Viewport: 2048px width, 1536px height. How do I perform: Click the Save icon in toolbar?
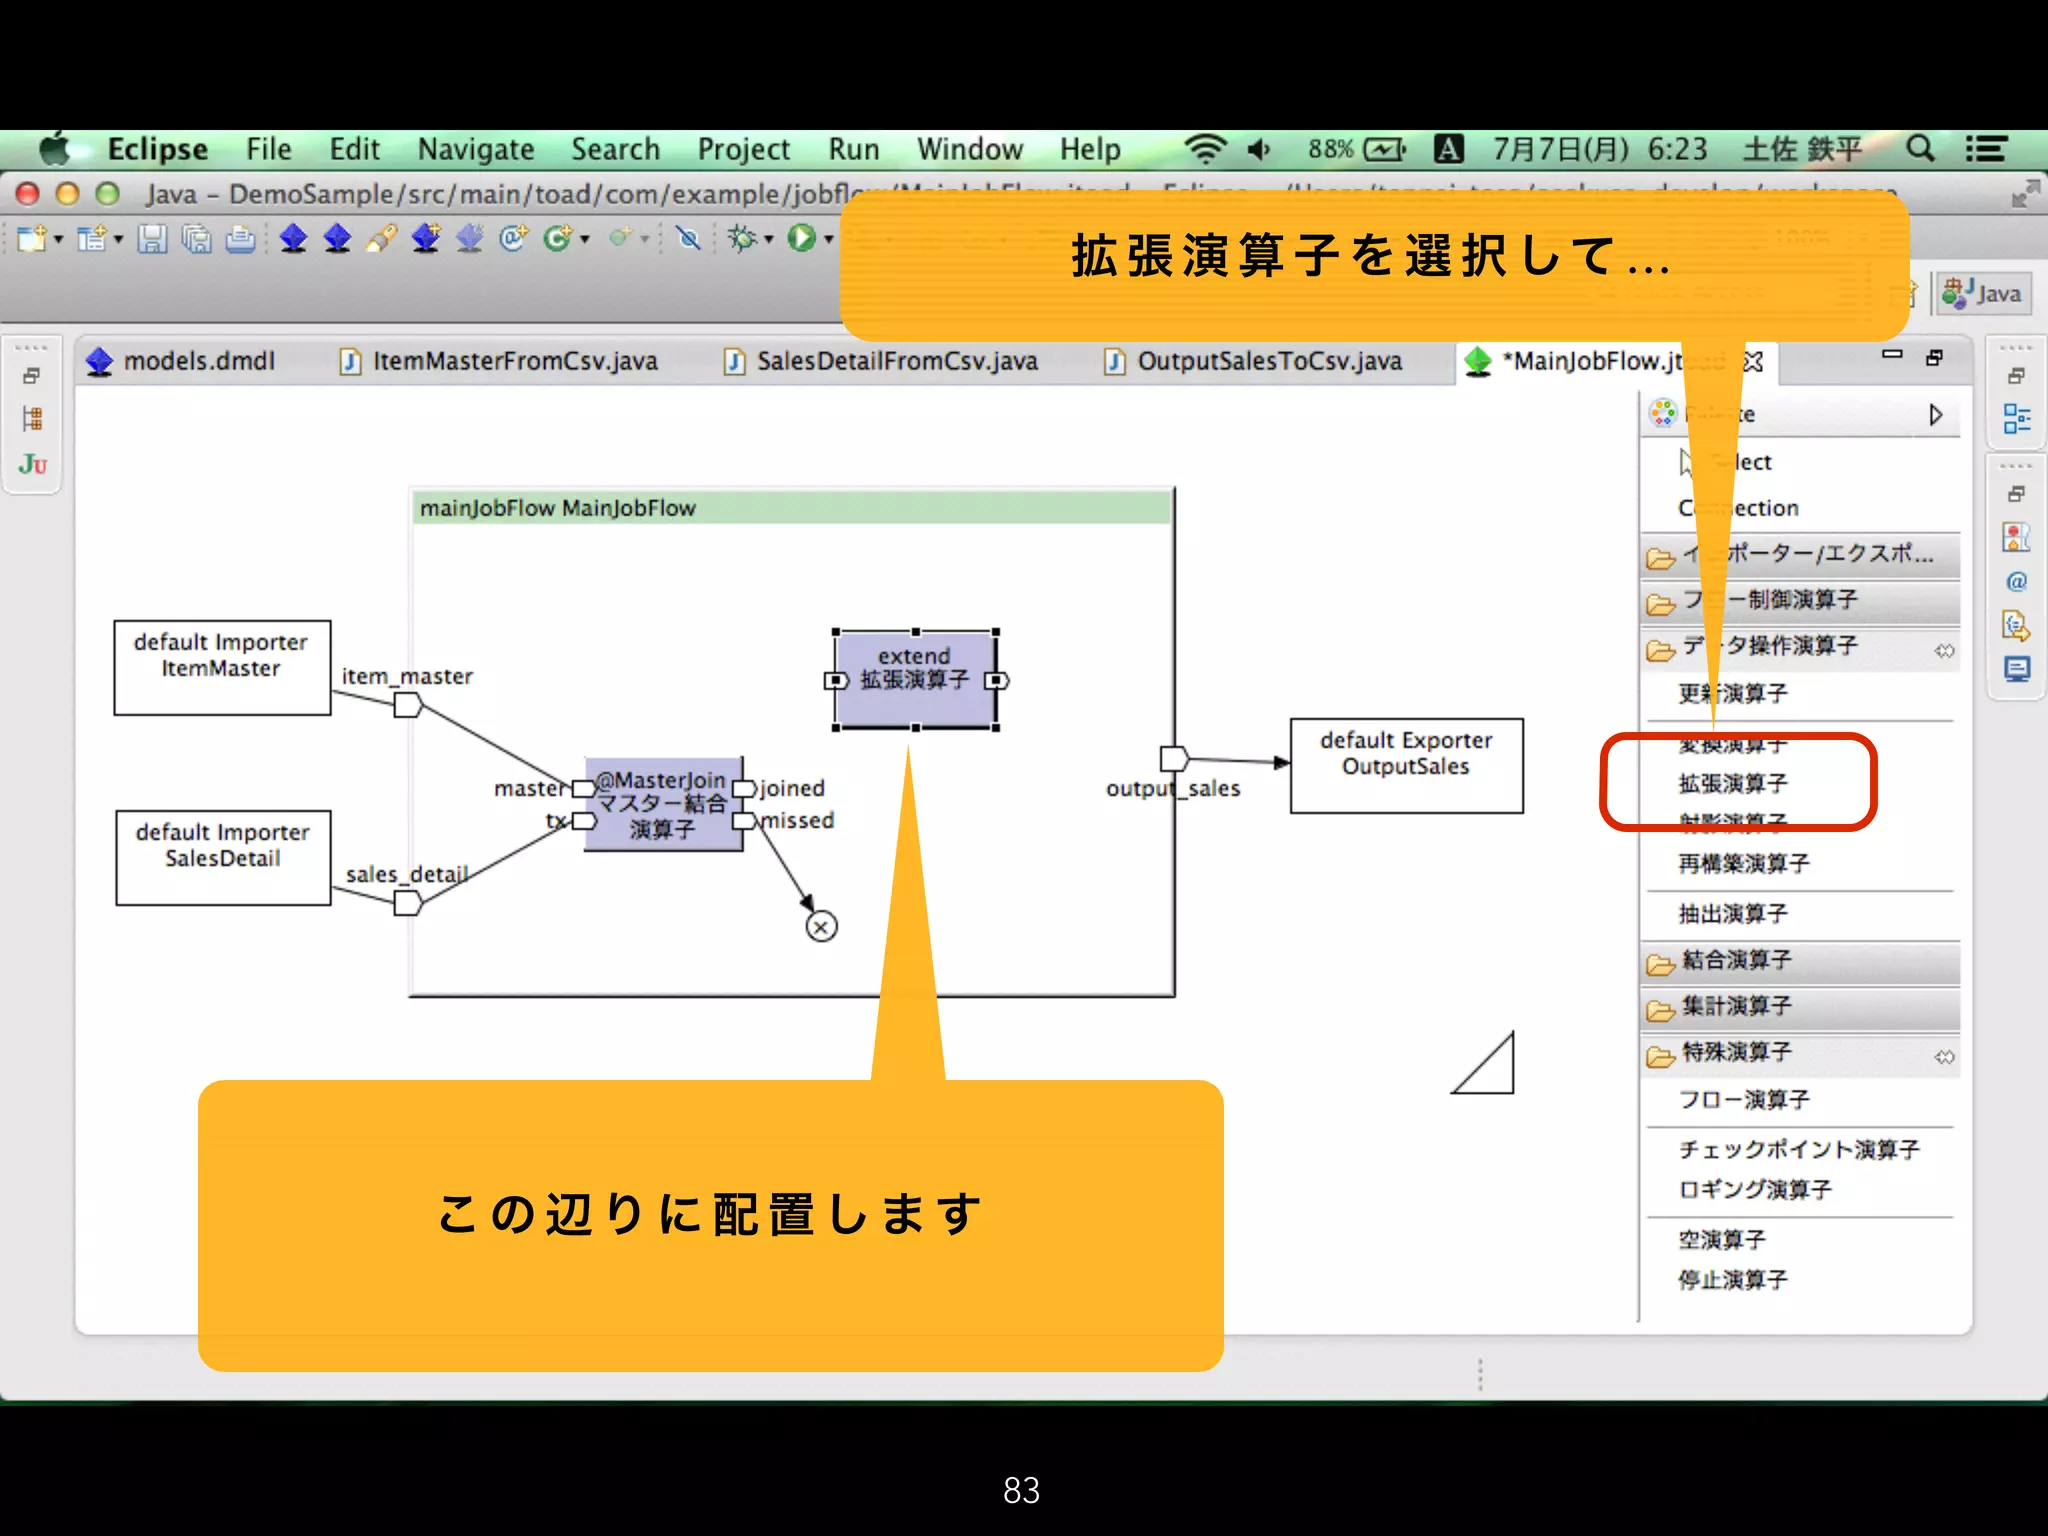(x=152, y=239)
